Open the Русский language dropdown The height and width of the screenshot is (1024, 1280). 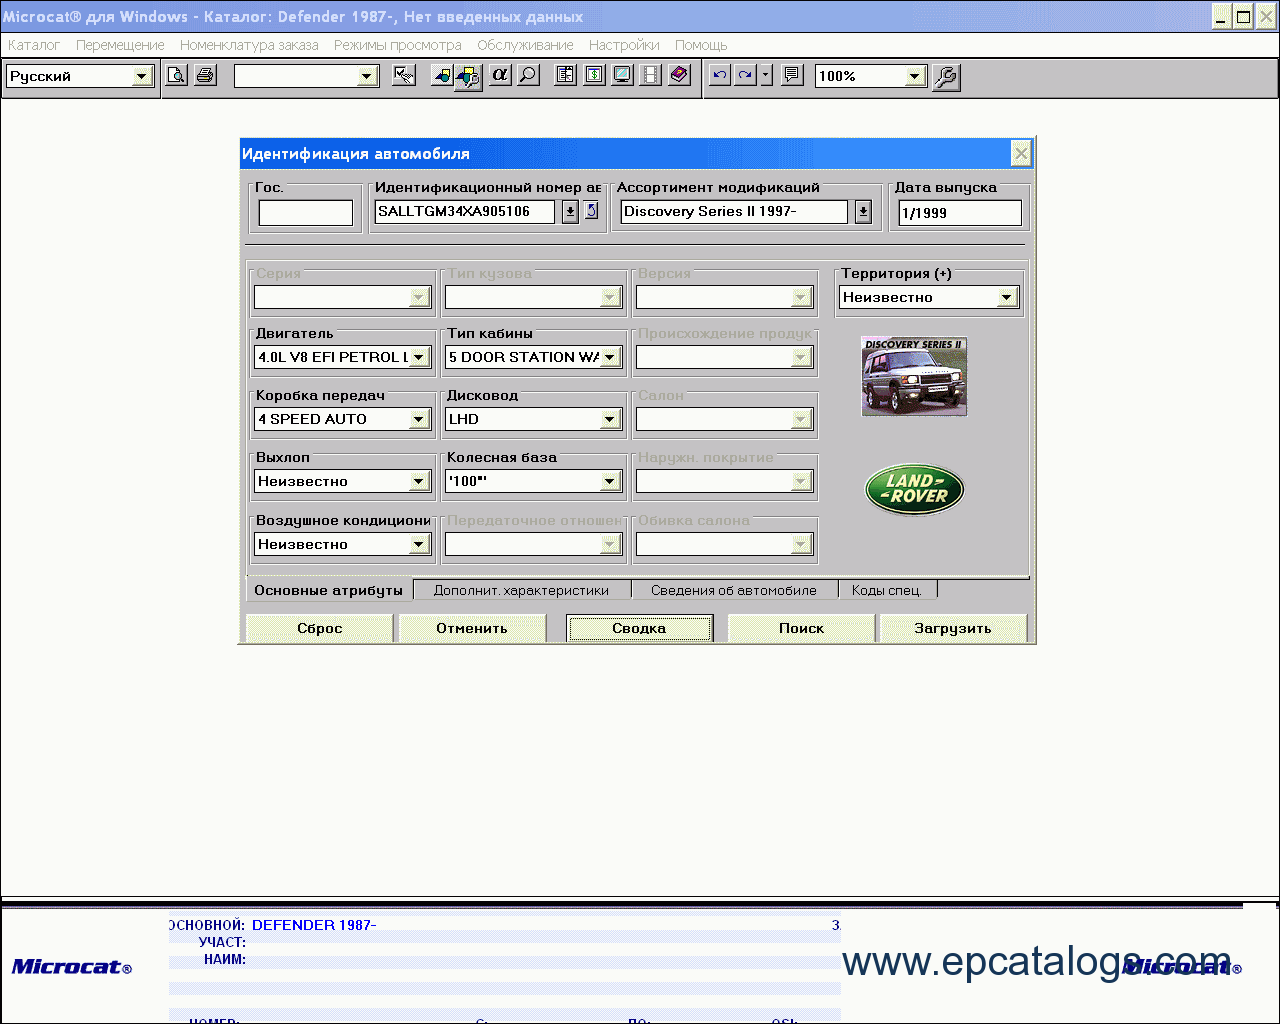pos(142,76)
